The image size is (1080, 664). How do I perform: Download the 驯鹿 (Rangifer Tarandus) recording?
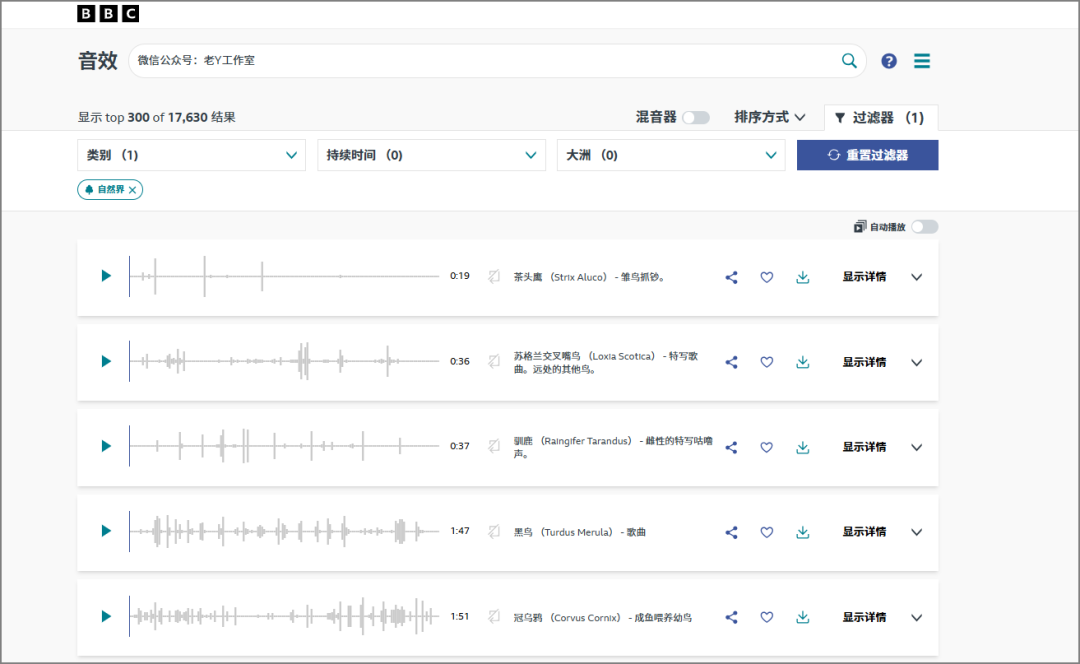pyautogui.click(x=802, y=447)
